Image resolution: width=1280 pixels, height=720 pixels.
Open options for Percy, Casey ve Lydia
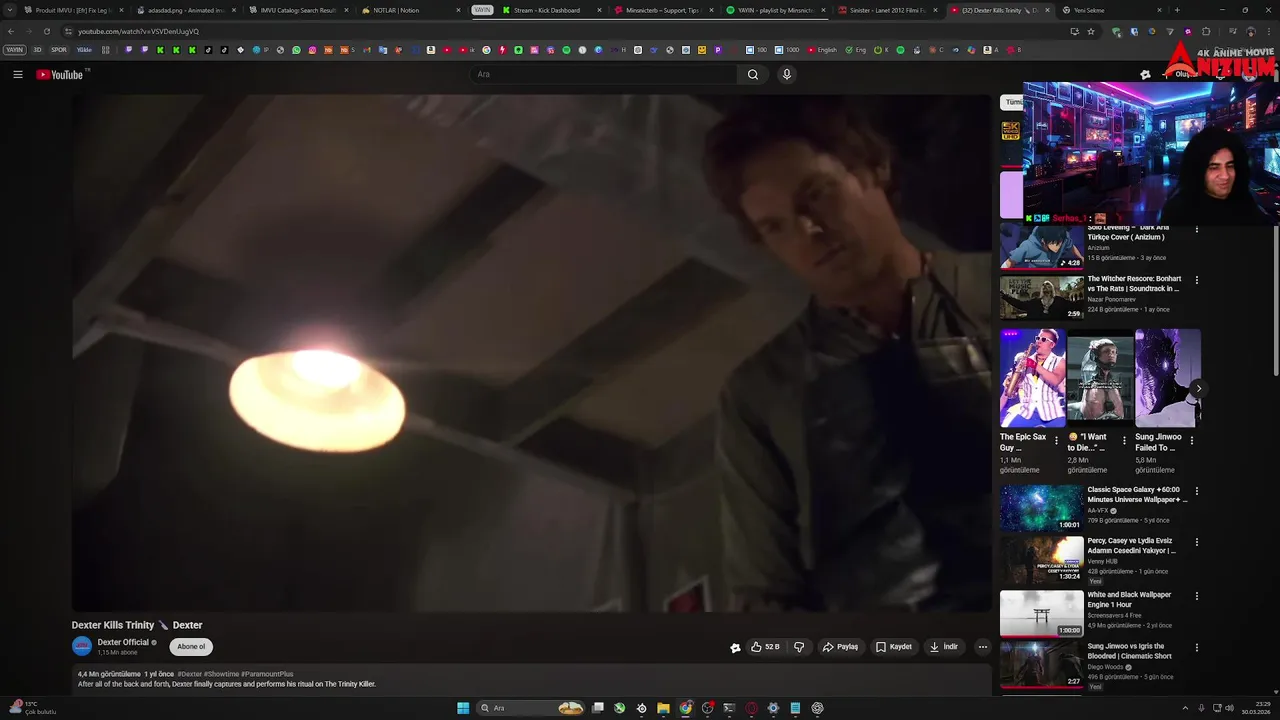coord(1196,542)
